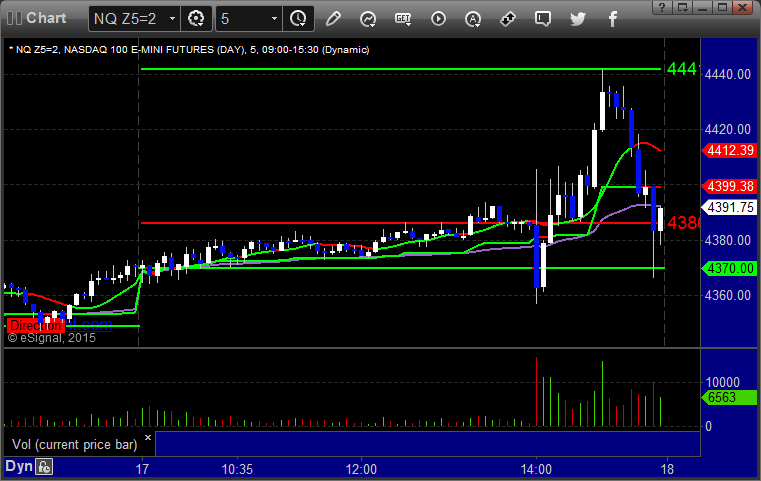Click the 10000 volume axis label
Screen dimensions: 761x481
tap(722, 382)
